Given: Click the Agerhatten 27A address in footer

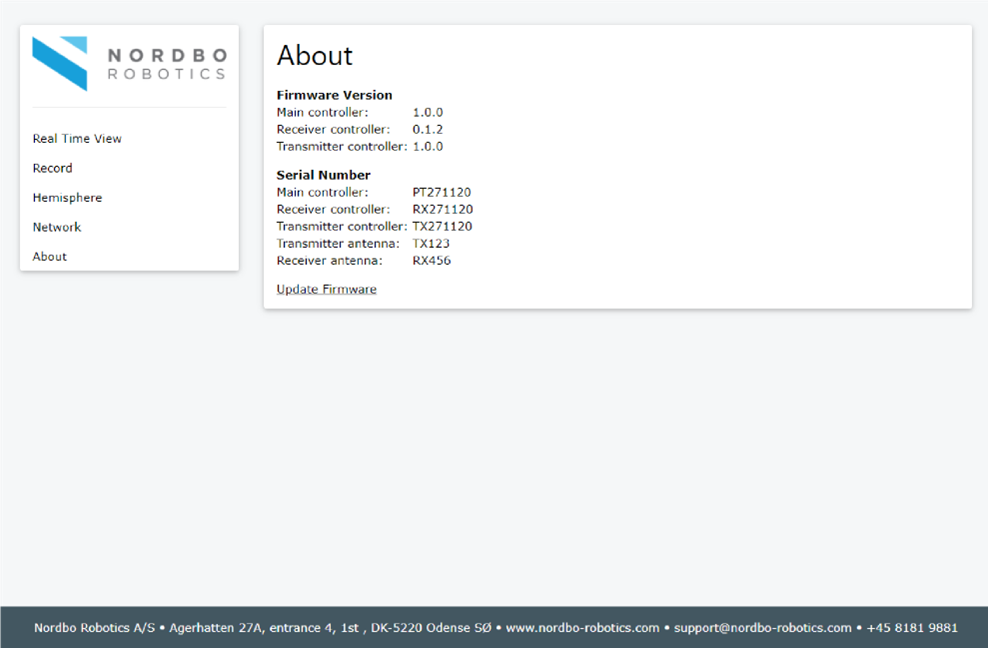Looking at the screenshot, I should pos(330,628).
